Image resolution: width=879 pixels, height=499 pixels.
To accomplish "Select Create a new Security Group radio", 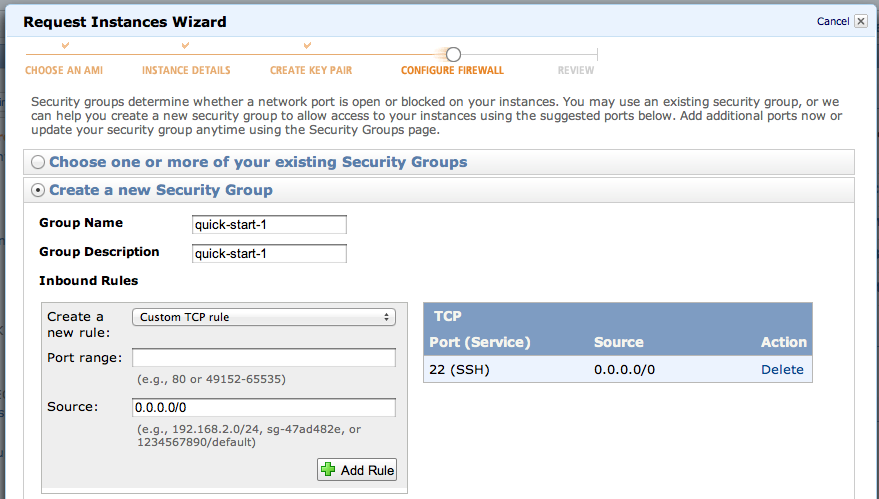I will click(x=38, y=190).
